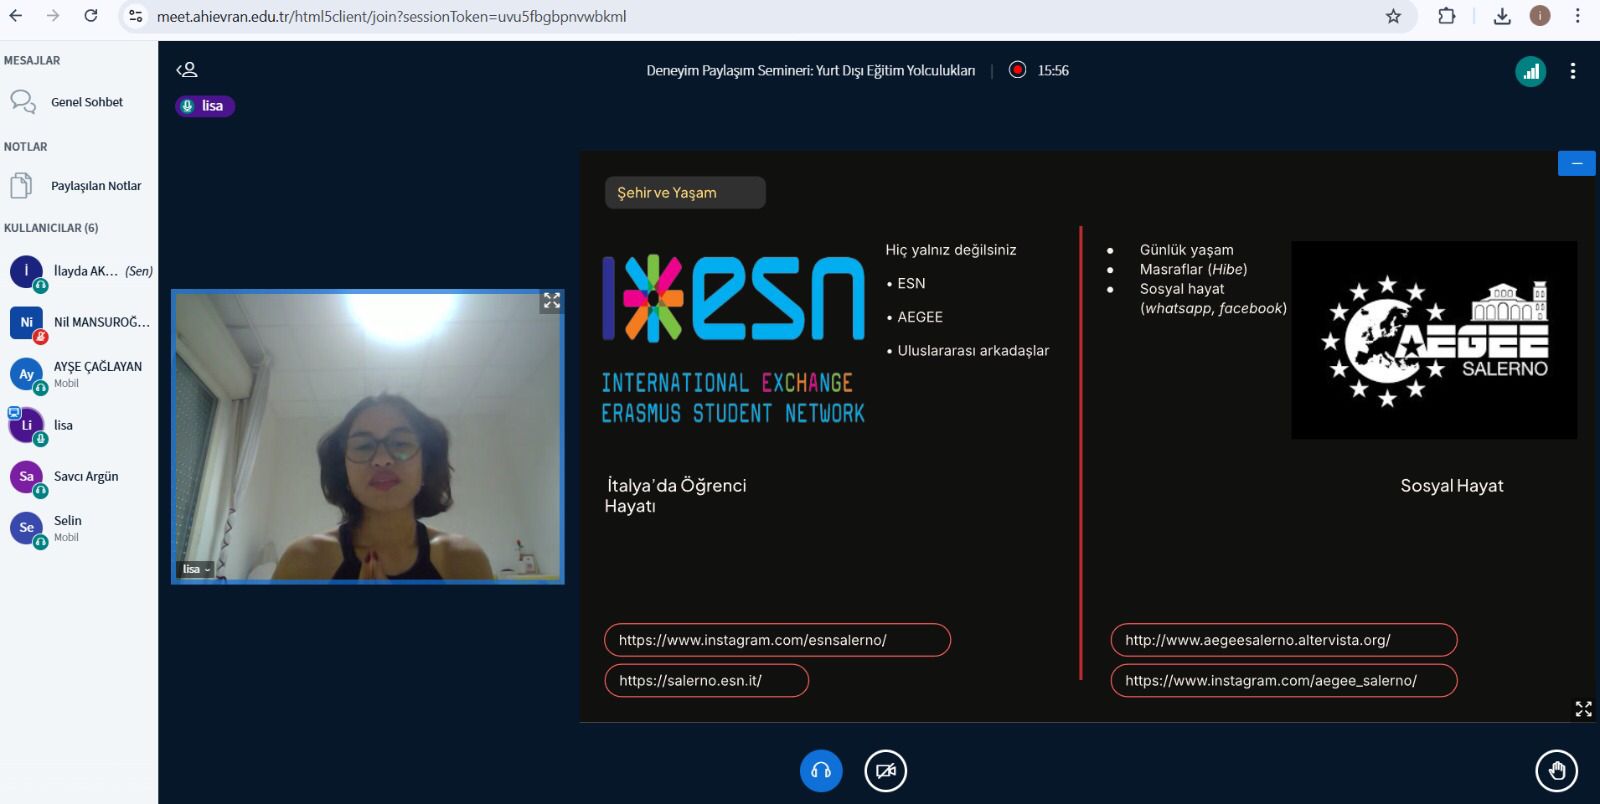The image size is (1600, 804).
Task: Make the presentation fullscreen
Action: coord(1583,709)
